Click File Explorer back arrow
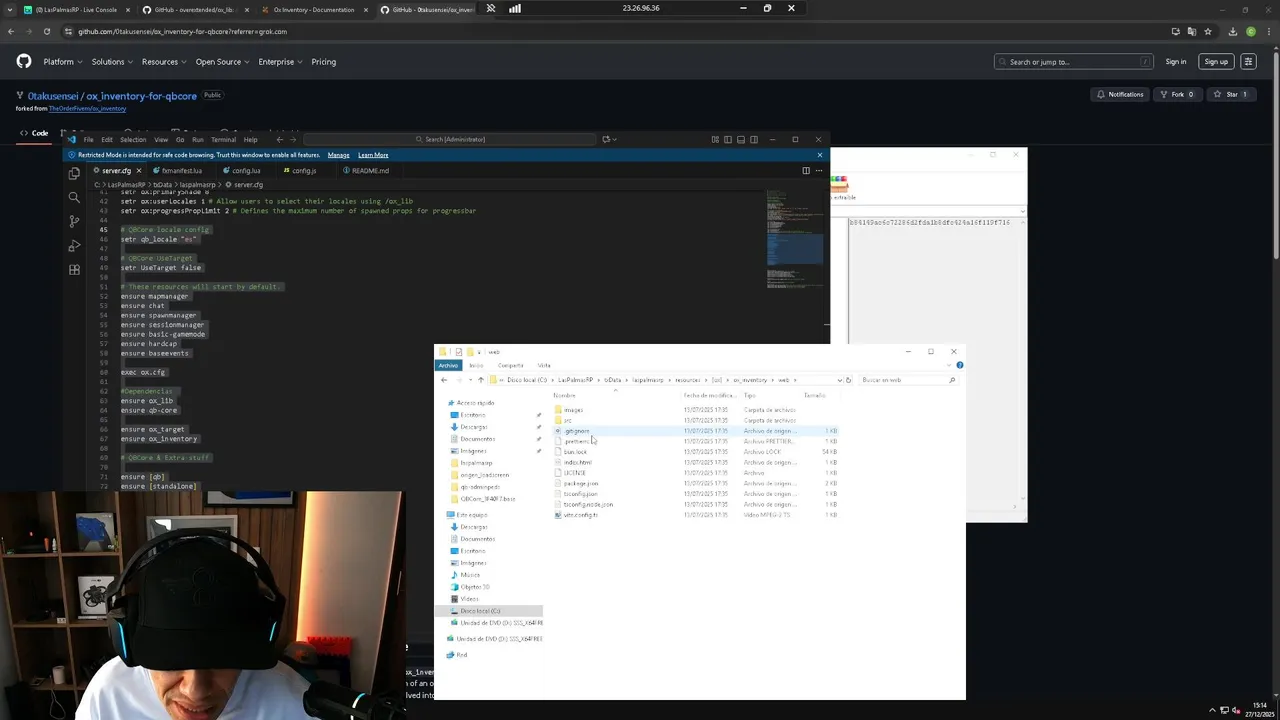The image size is (1280, 720). (444, 380)
